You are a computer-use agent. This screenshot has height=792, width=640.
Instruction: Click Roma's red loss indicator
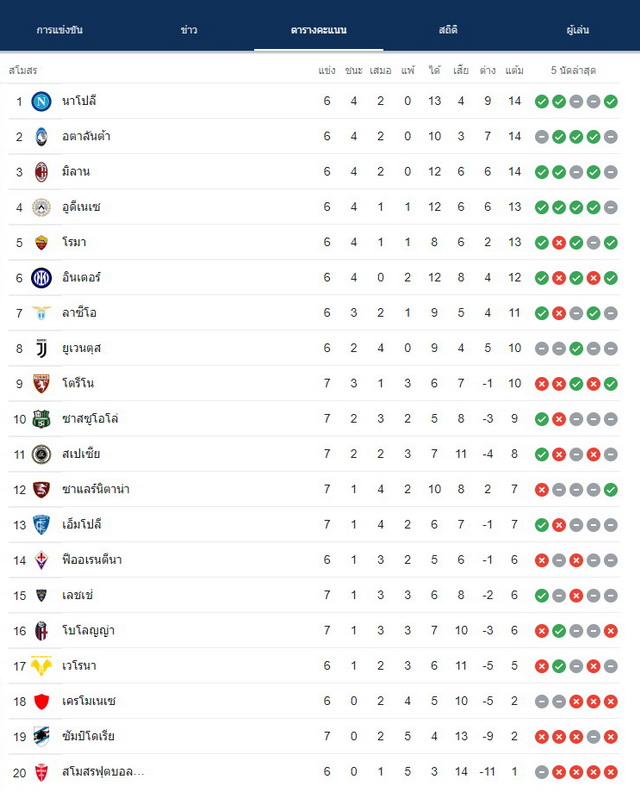coord(559,243)
